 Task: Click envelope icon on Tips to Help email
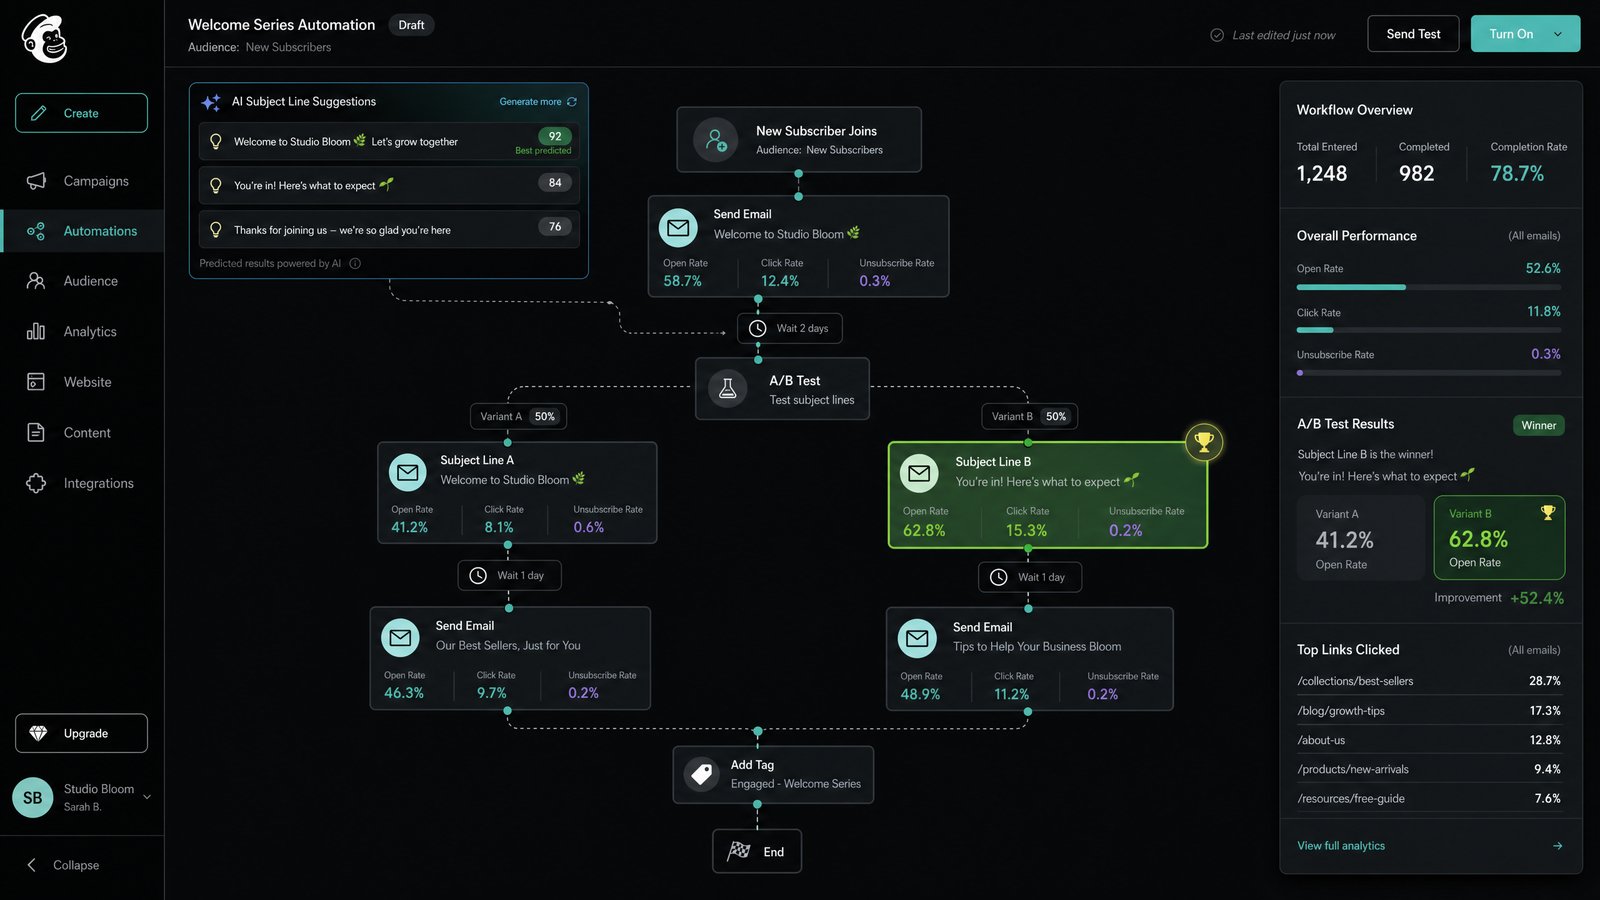[917, 638]
